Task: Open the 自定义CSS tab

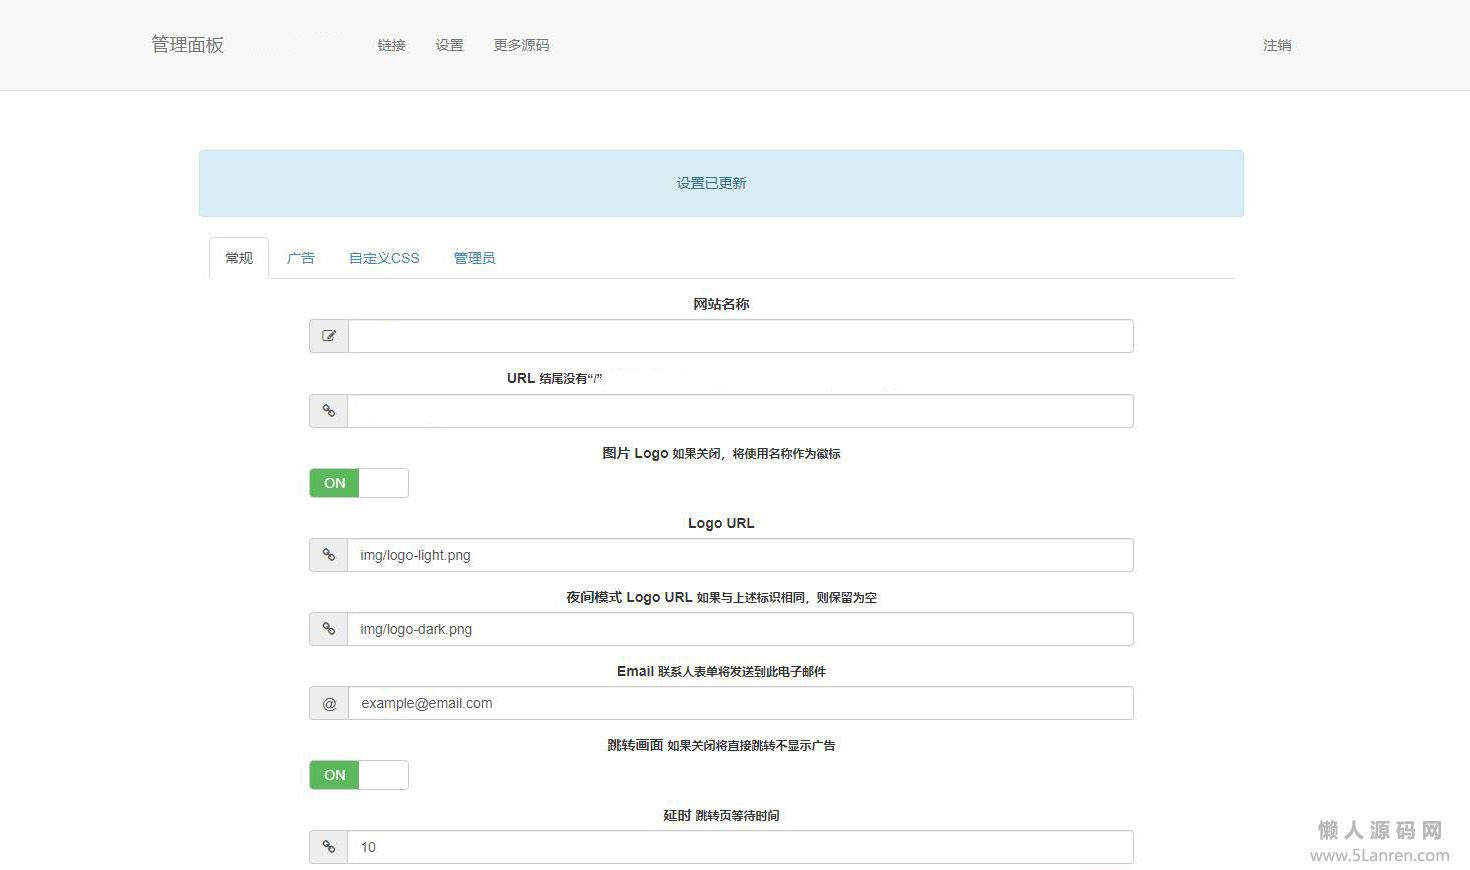Action: [x=384, y=258]
